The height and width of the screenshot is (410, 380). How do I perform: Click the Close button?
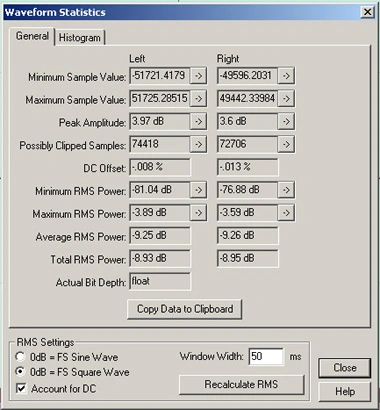click(345, 368)
